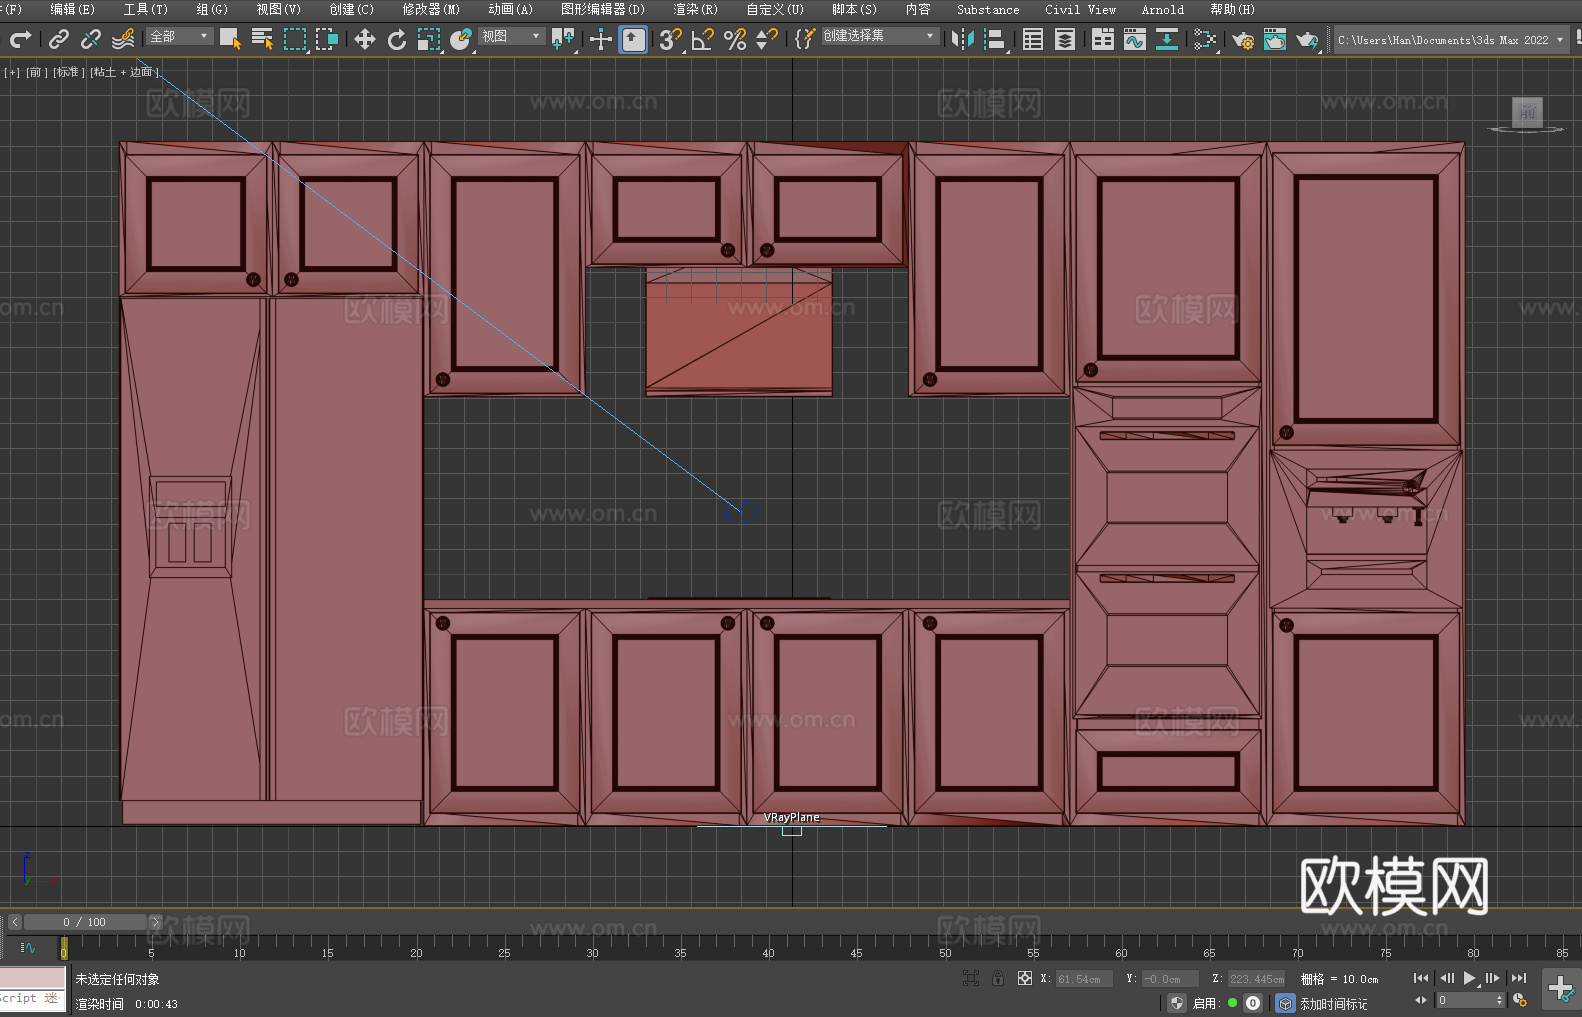Toggle the Angle Snap button
Screen dimensions: 1582x1017
703,39
